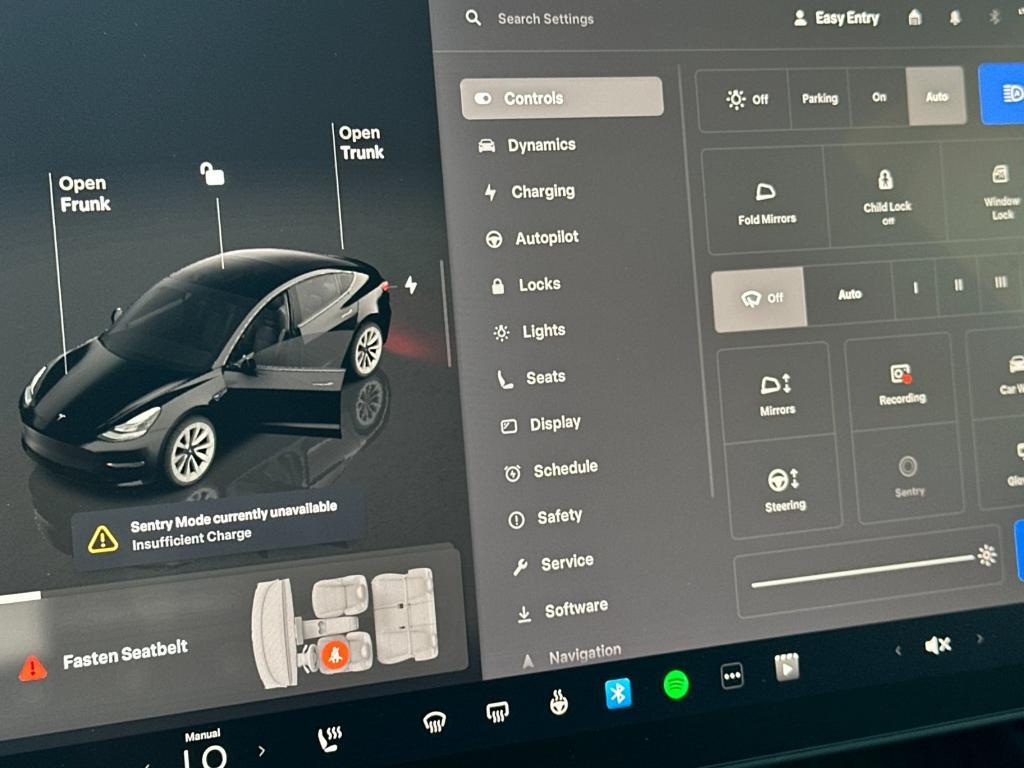
Task: Tap the charge port lightning icon
Action: point(410,285)
